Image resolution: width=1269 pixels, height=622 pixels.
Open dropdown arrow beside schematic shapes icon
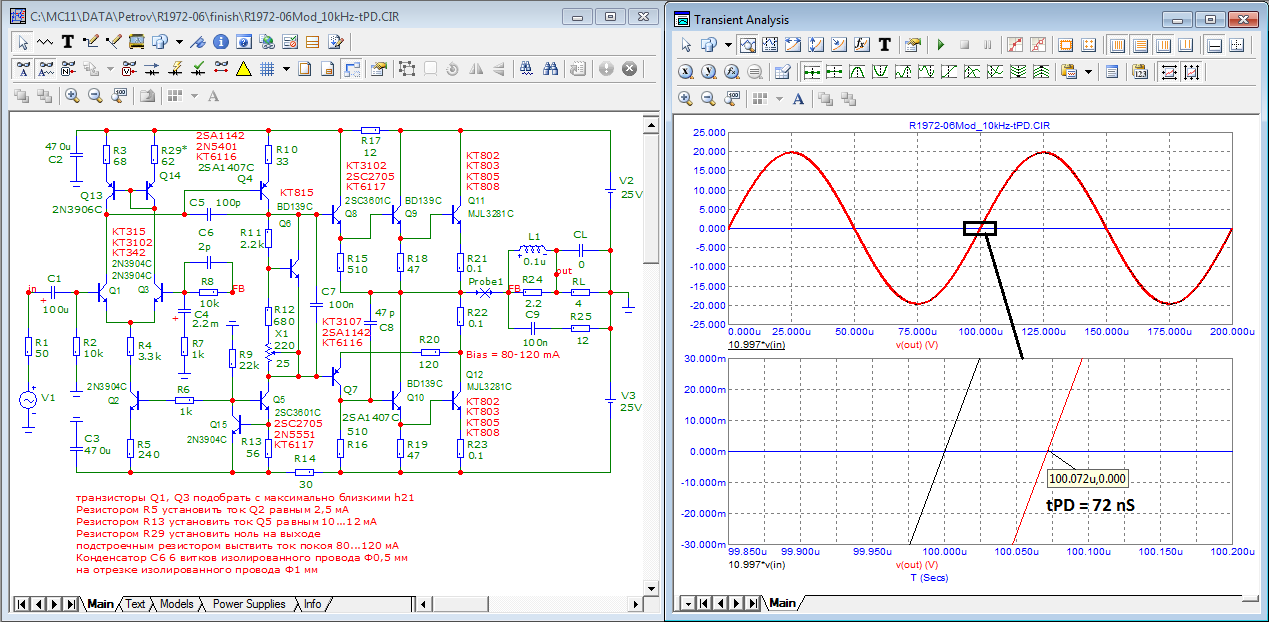[179, 42]
